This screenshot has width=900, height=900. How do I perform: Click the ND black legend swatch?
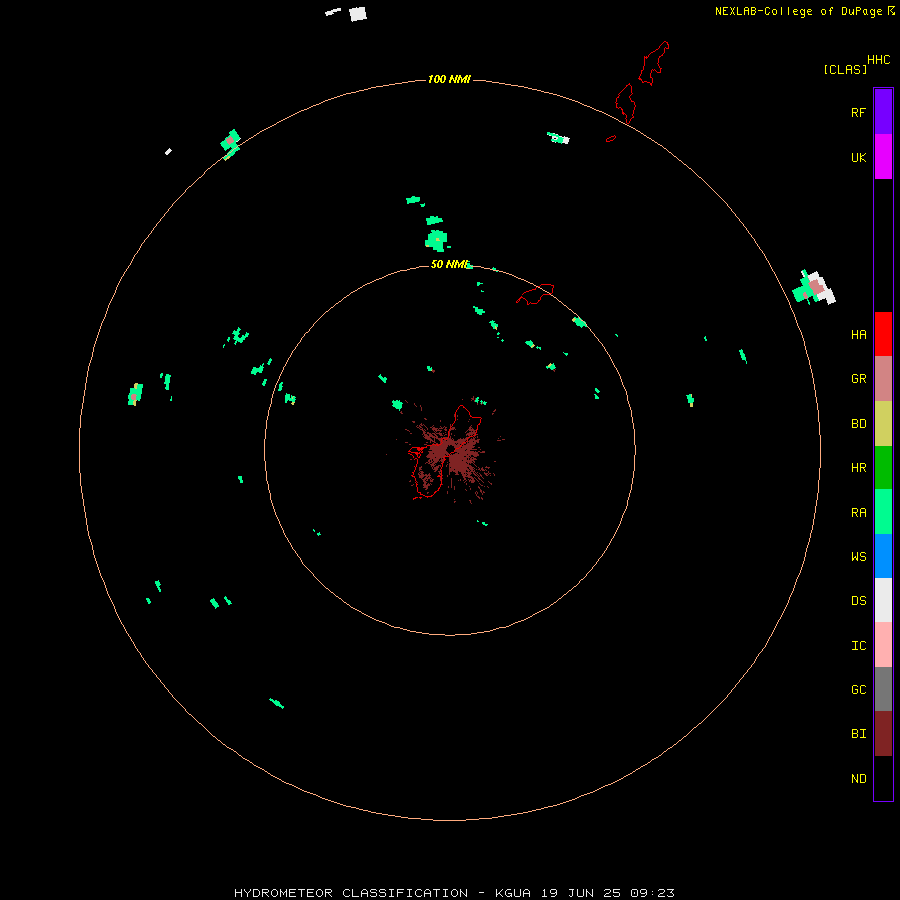click(x=883, y=778)
